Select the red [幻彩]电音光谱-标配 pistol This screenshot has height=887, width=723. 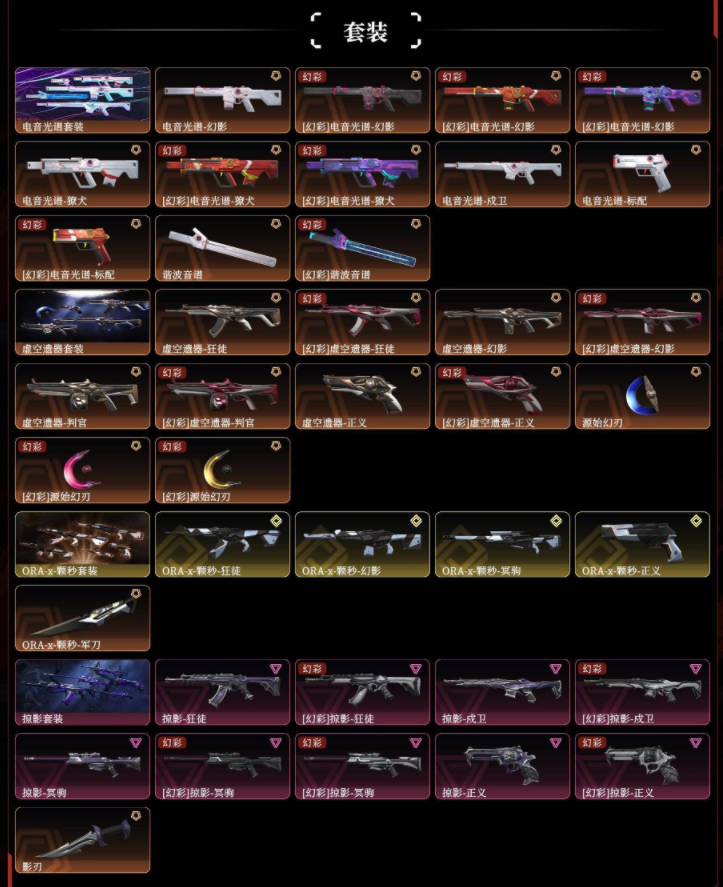tap(83, 248)
